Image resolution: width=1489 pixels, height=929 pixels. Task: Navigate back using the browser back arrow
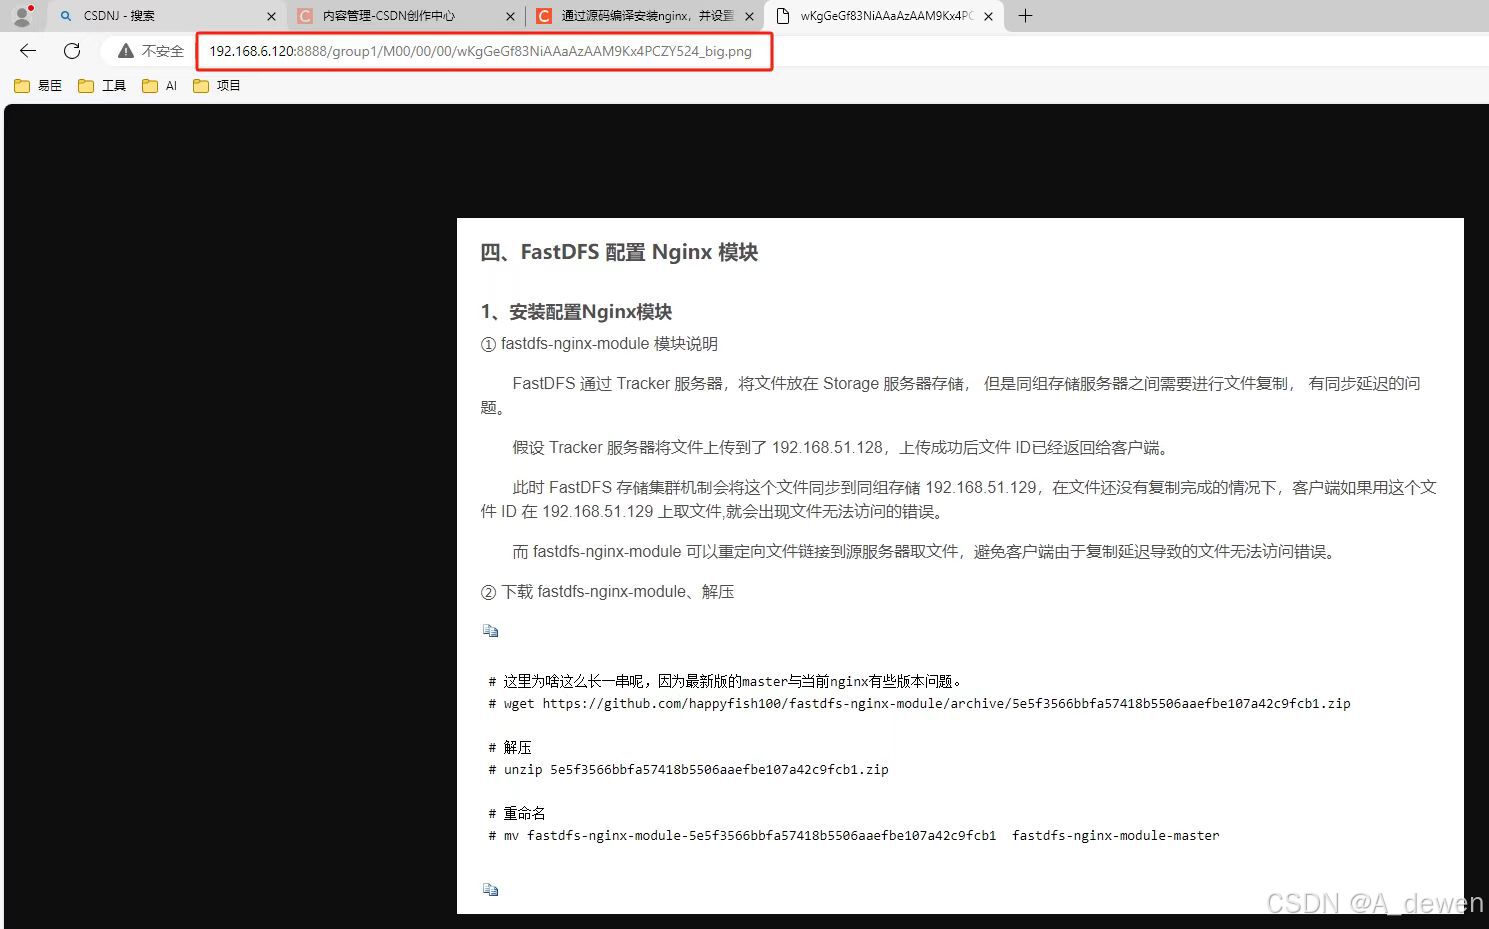coord(26,50)
